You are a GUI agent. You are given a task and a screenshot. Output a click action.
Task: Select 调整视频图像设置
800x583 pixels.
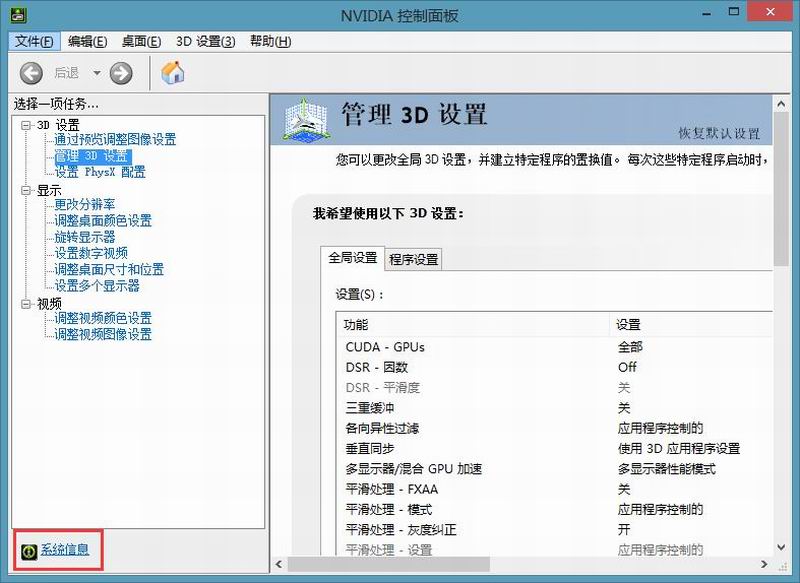[103, 335]
